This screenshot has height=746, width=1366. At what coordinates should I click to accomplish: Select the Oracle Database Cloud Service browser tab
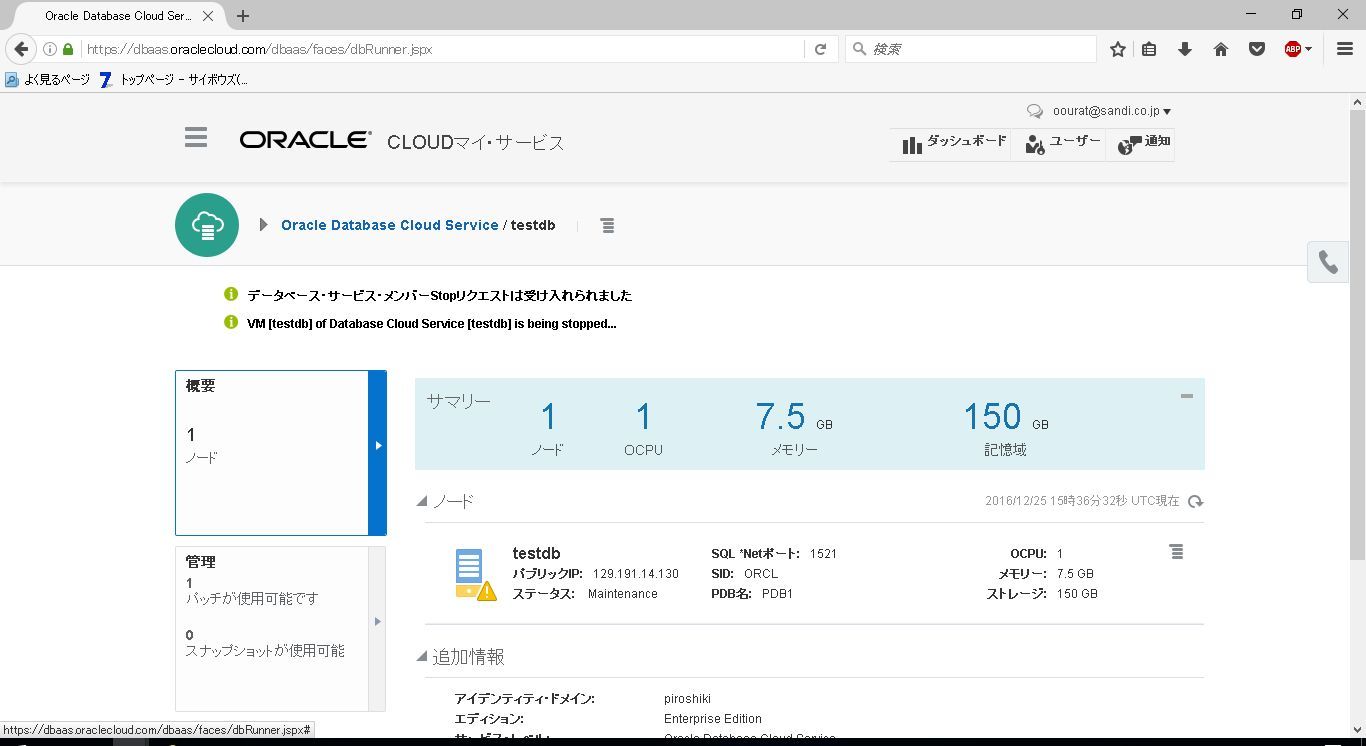(x=118, y=16)
